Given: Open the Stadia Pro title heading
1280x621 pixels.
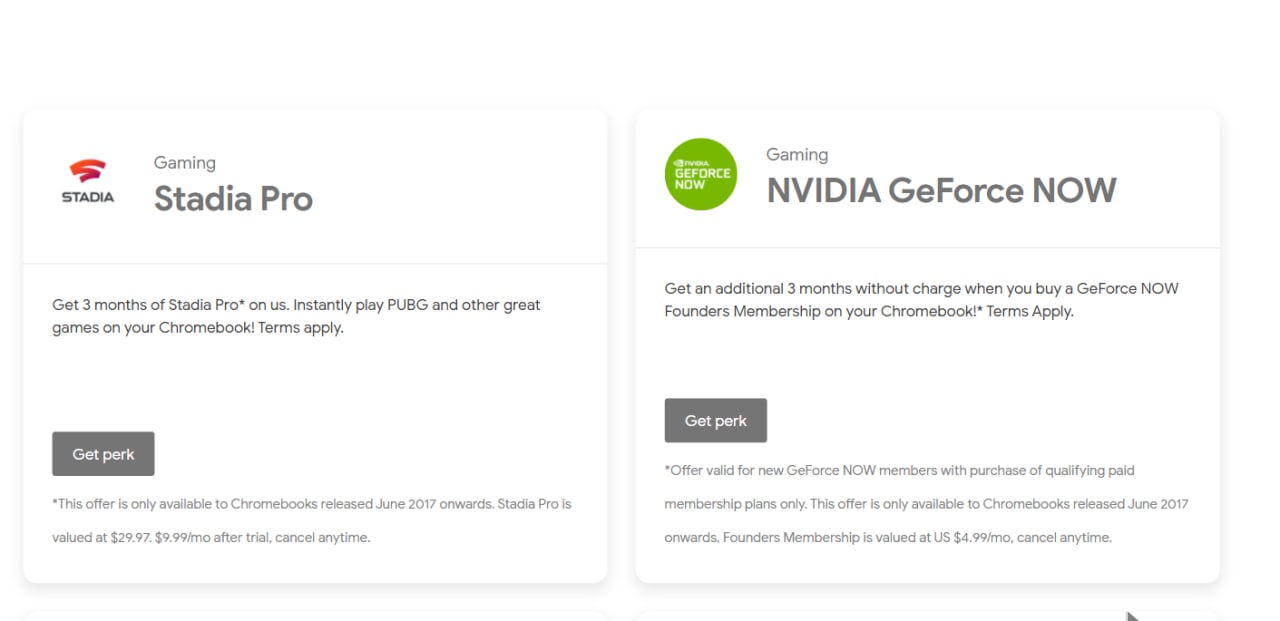Looking at the screenshot, I should pyautogui.click(x=233, y=199).
